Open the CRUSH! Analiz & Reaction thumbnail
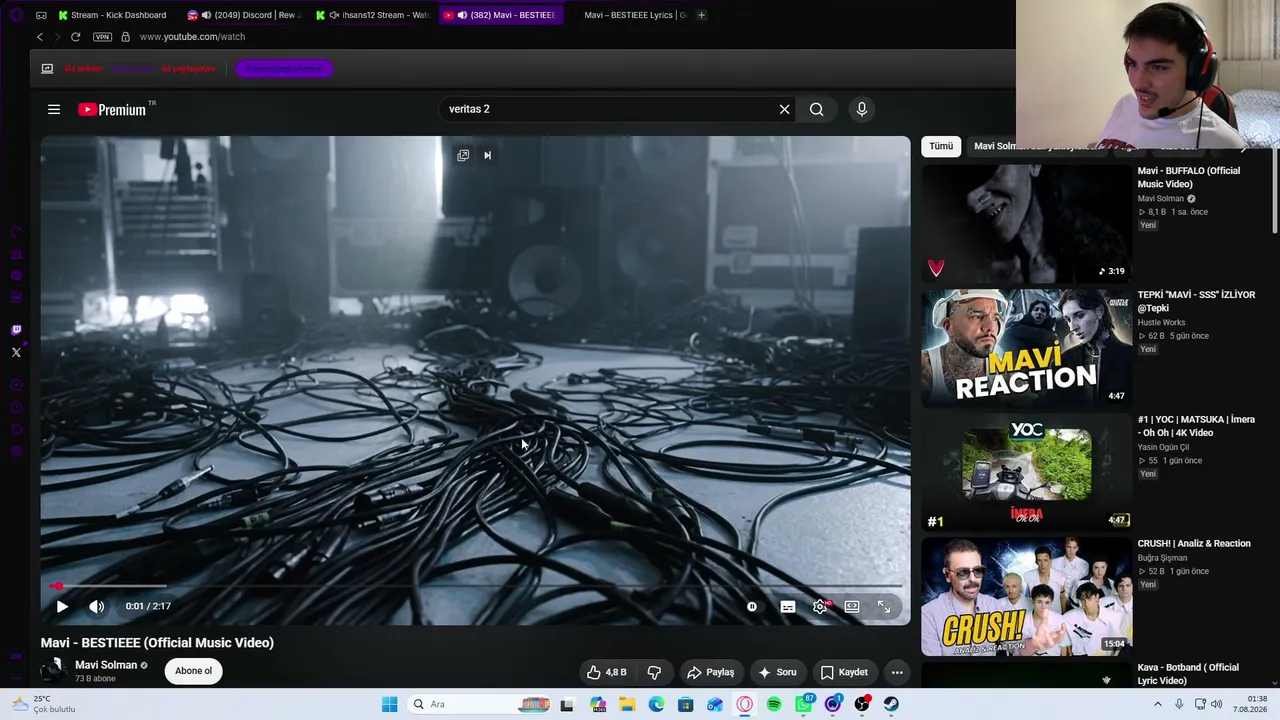1280x720 pixels. pyautogui.click(x=1026, y=597)
